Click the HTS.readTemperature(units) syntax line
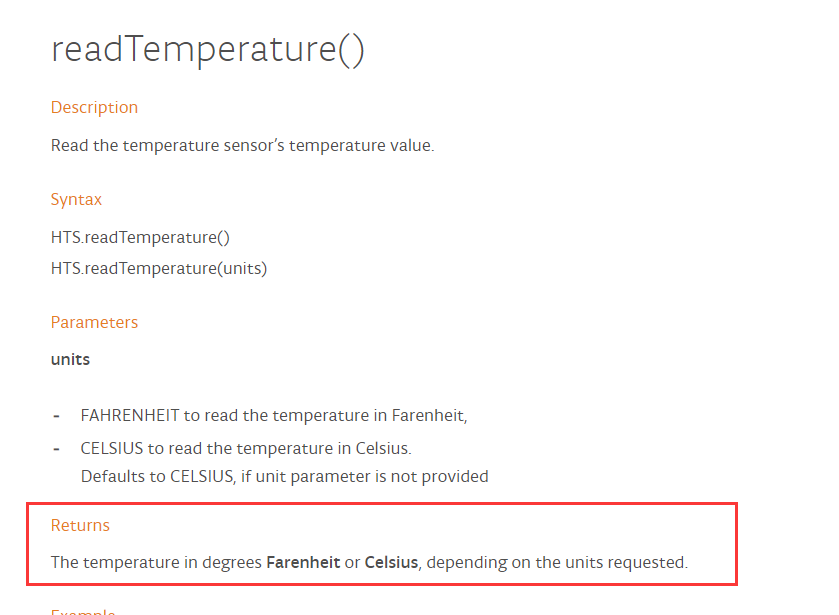Image resolution: width=839 pixels, height=615 pixels. (159, 268)
